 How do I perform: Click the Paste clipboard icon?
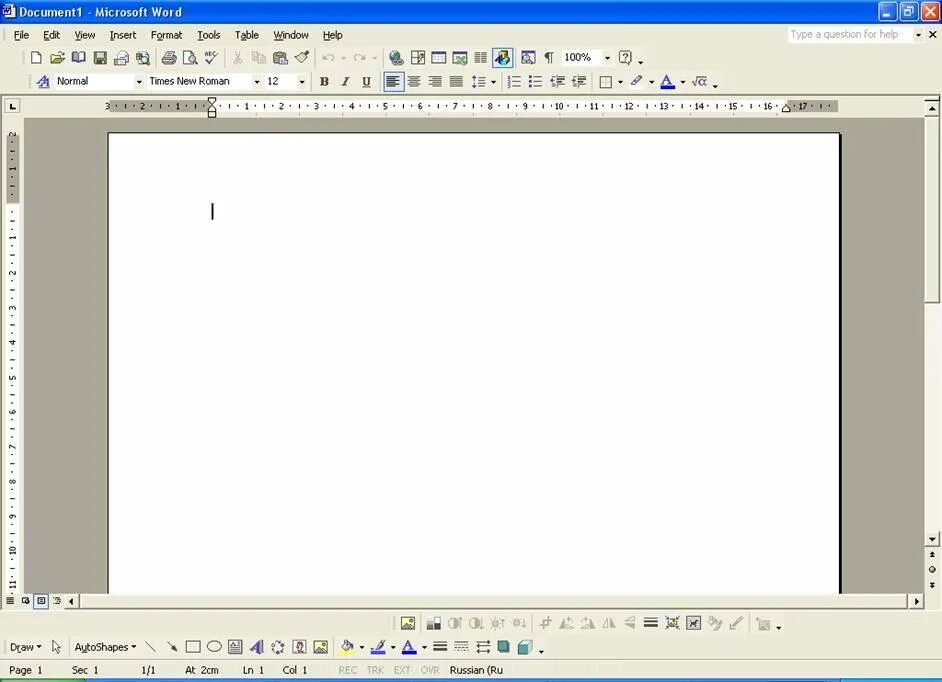pos(280,58)
